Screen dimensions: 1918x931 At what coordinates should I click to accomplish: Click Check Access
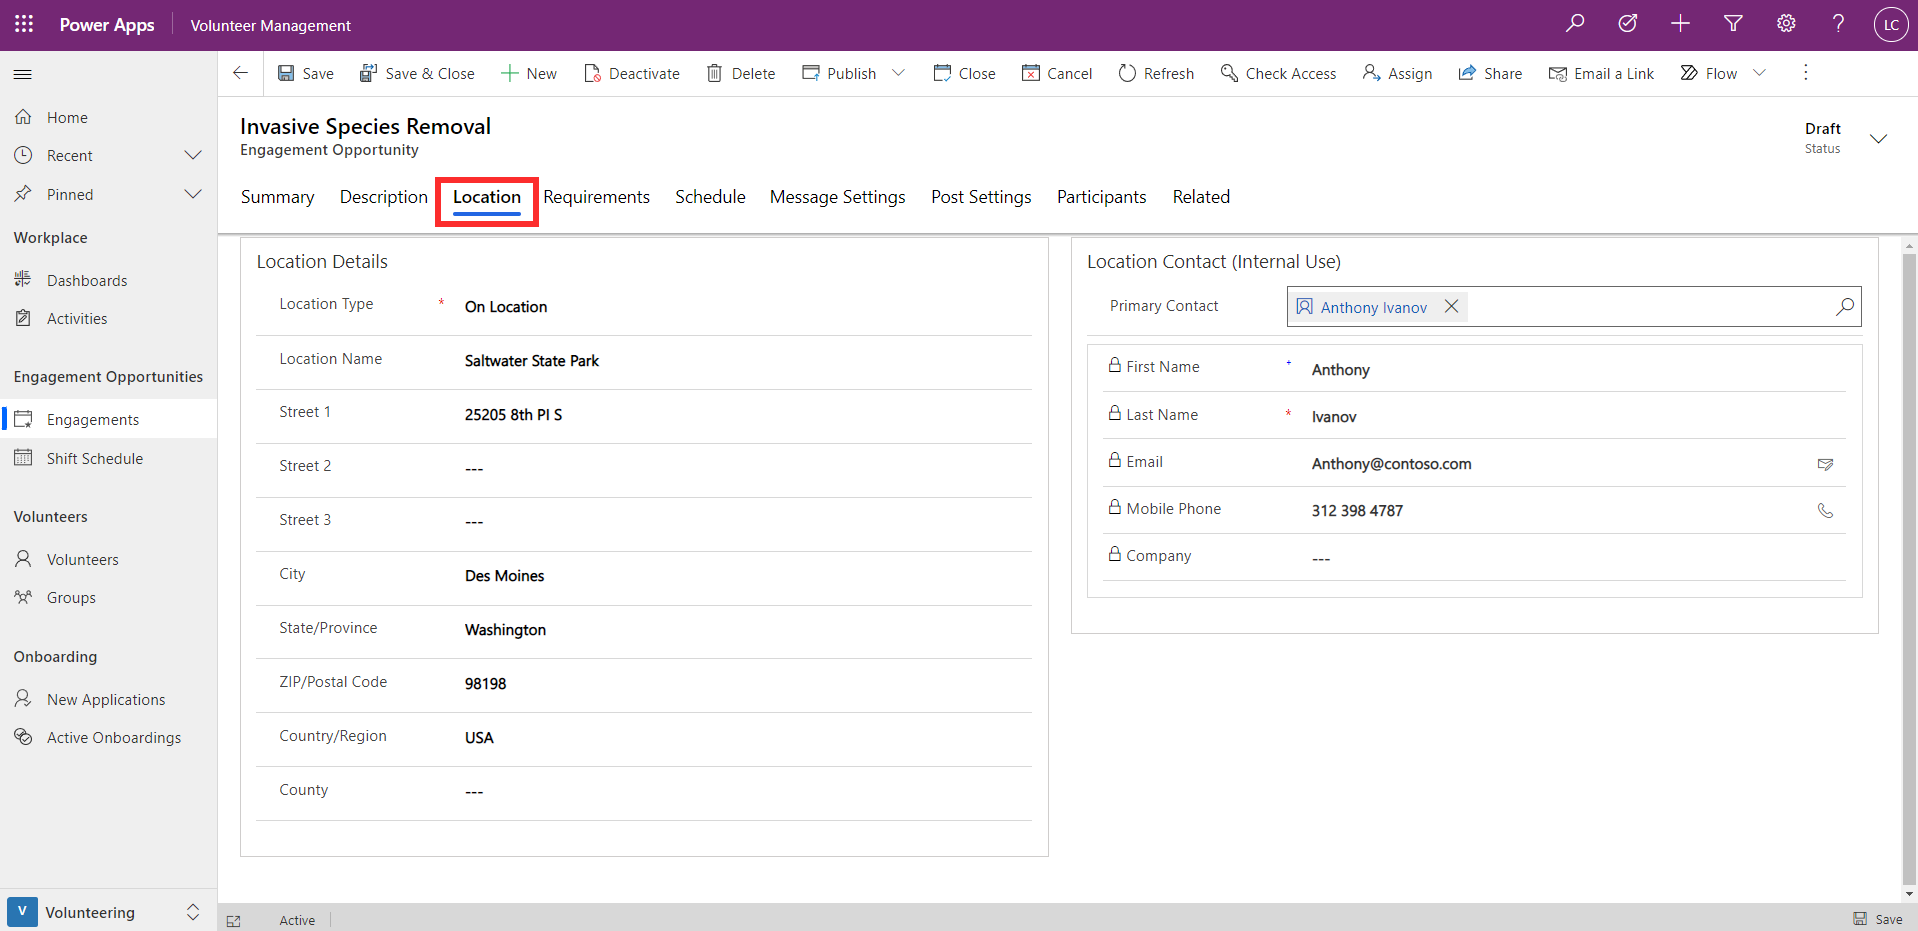click(x=1278, y=73)
